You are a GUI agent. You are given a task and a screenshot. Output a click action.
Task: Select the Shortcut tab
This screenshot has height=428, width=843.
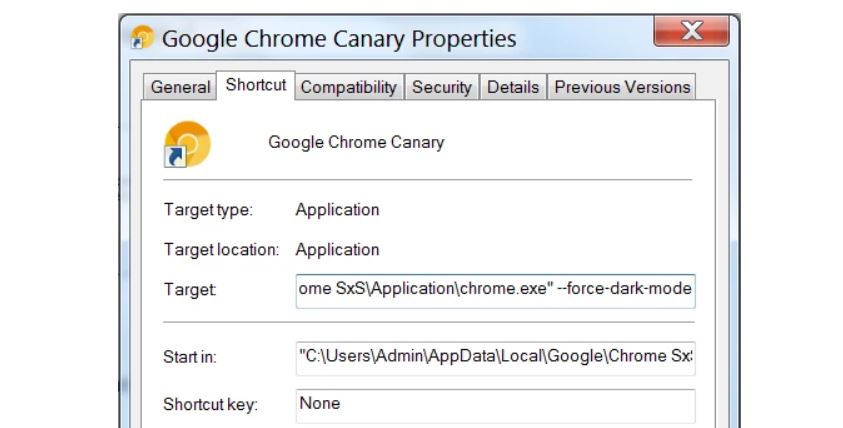pyautogui.click(x=256, y=86)
